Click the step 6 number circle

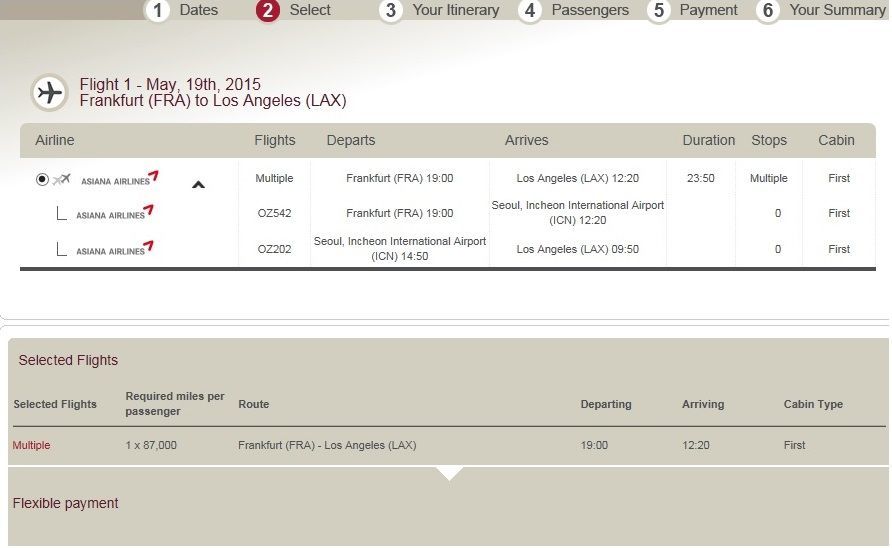click(767, 10)
